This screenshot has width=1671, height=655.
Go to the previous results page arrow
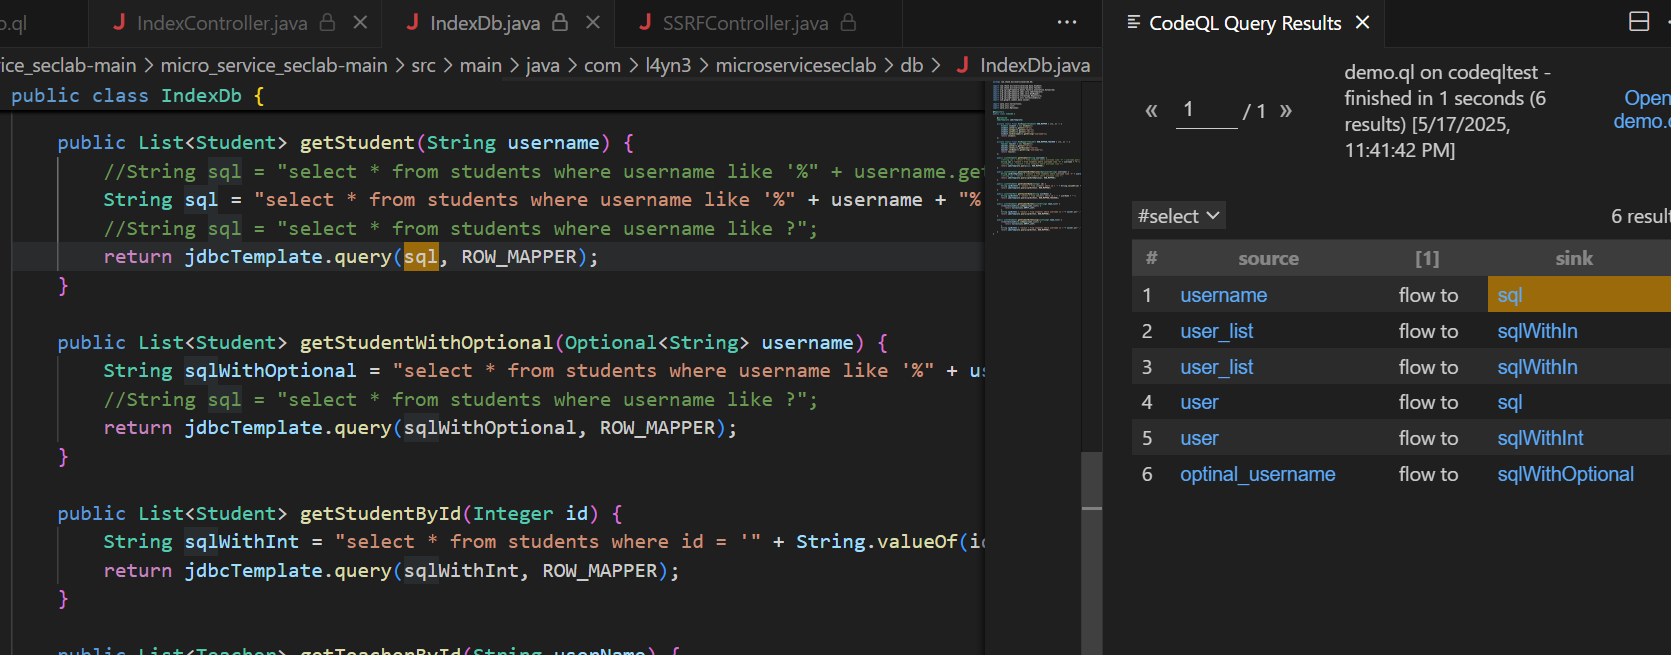click(1151, 110)
